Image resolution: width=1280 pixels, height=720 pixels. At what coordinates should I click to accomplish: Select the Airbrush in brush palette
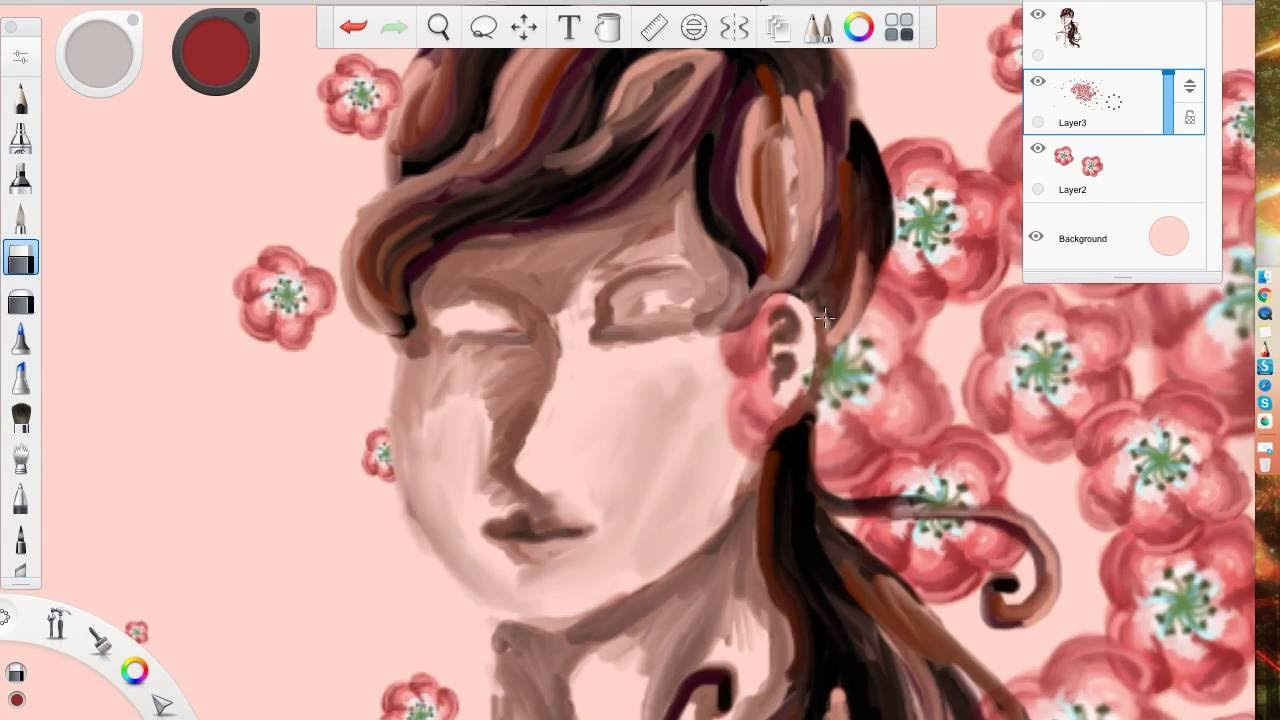tap(21, 139)
